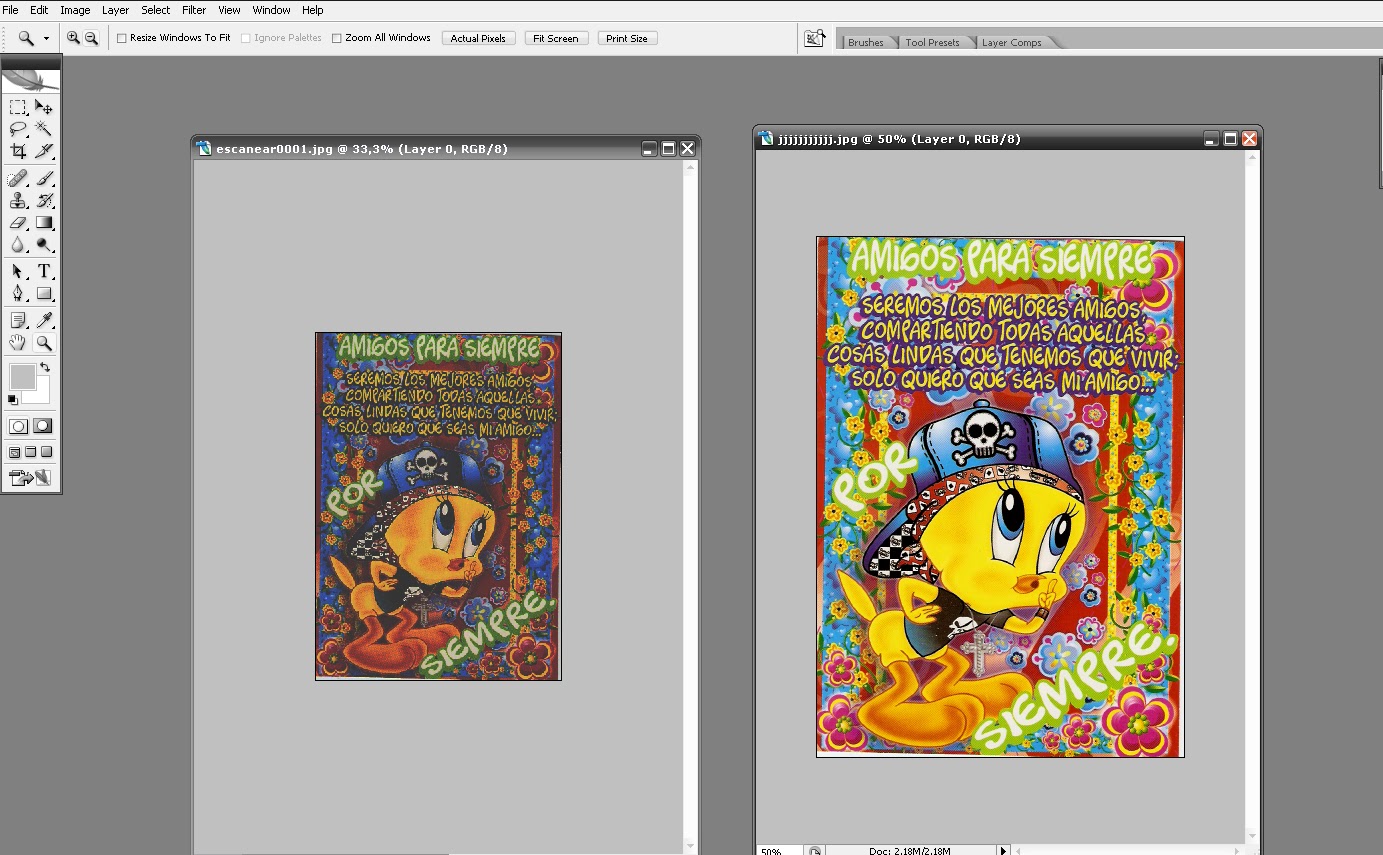The height and width of the screenshot is (855, 1383).
Task: Open the File Browser toggle icon
Action: pos(815,38)
